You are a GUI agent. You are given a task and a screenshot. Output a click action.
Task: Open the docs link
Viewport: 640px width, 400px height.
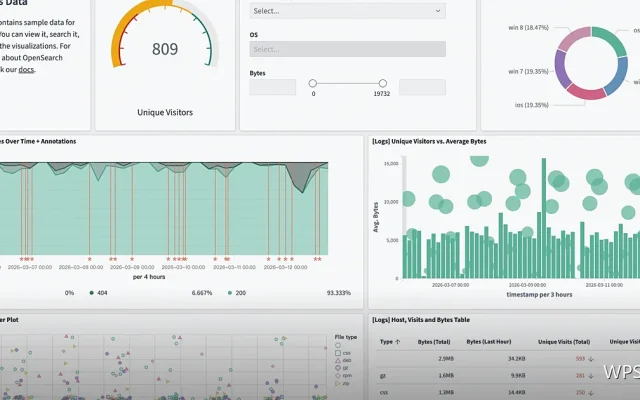point(26,69)
